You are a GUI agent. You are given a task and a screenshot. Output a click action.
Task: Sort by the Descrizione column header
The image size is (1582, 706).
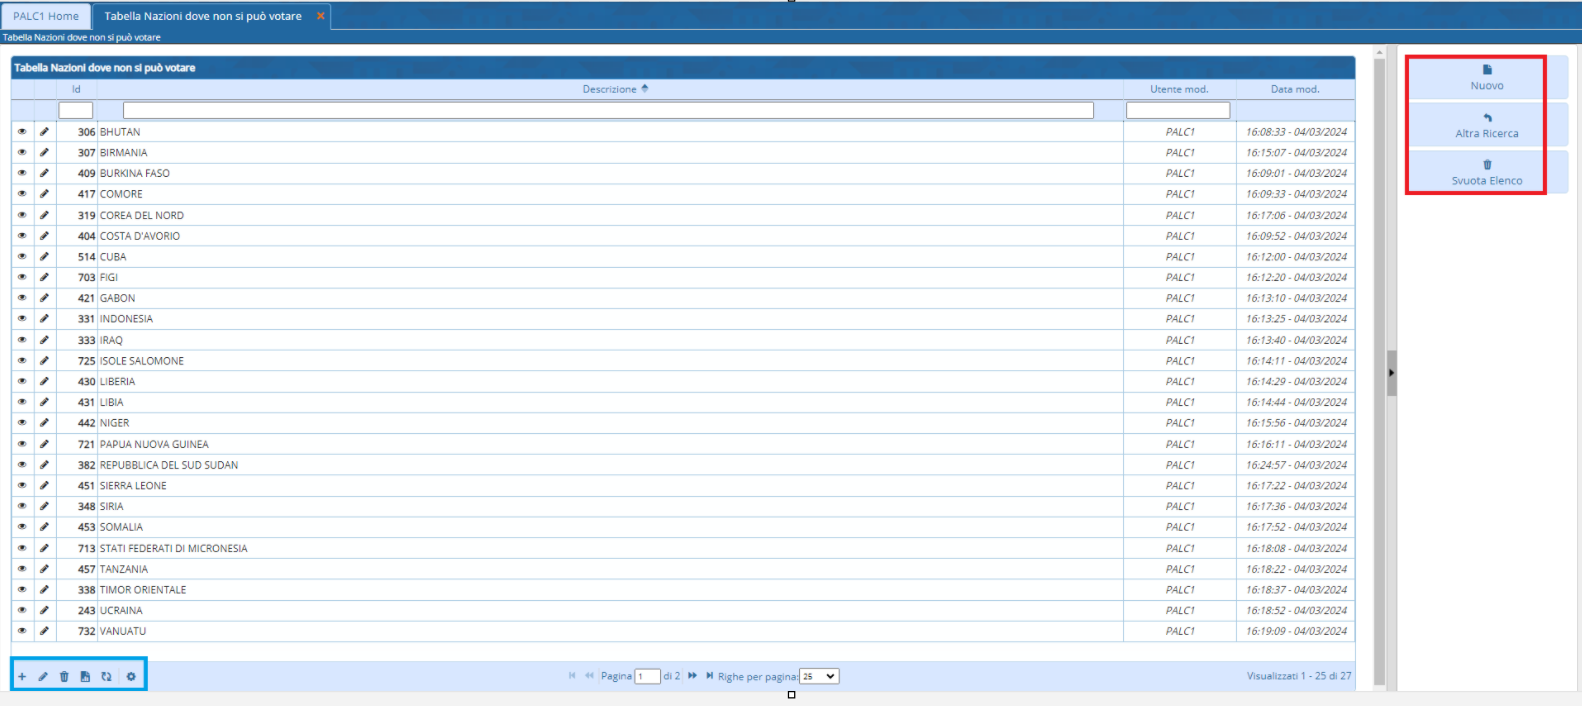click(609, 89)
